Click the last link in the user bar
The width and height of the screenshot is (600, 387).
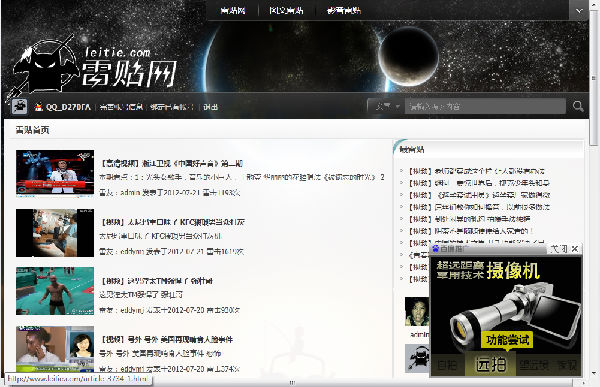[210, 107]
